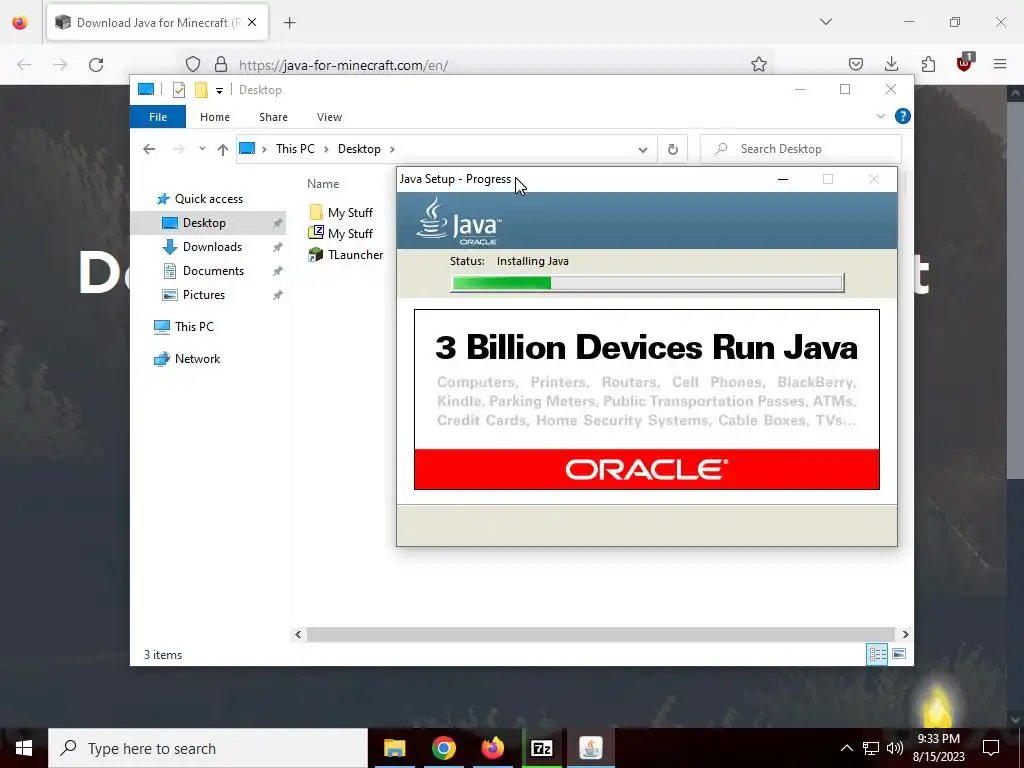Screen dimensions: 1024x768
Task: Open Pictures in the navigation pane
Action: [204, 295]
